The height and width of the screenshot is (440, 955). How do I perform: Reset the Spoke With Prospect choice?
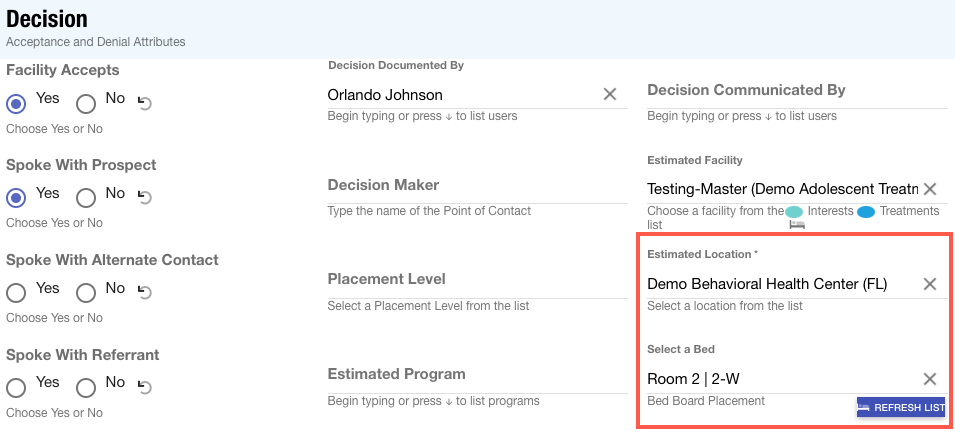144,197
